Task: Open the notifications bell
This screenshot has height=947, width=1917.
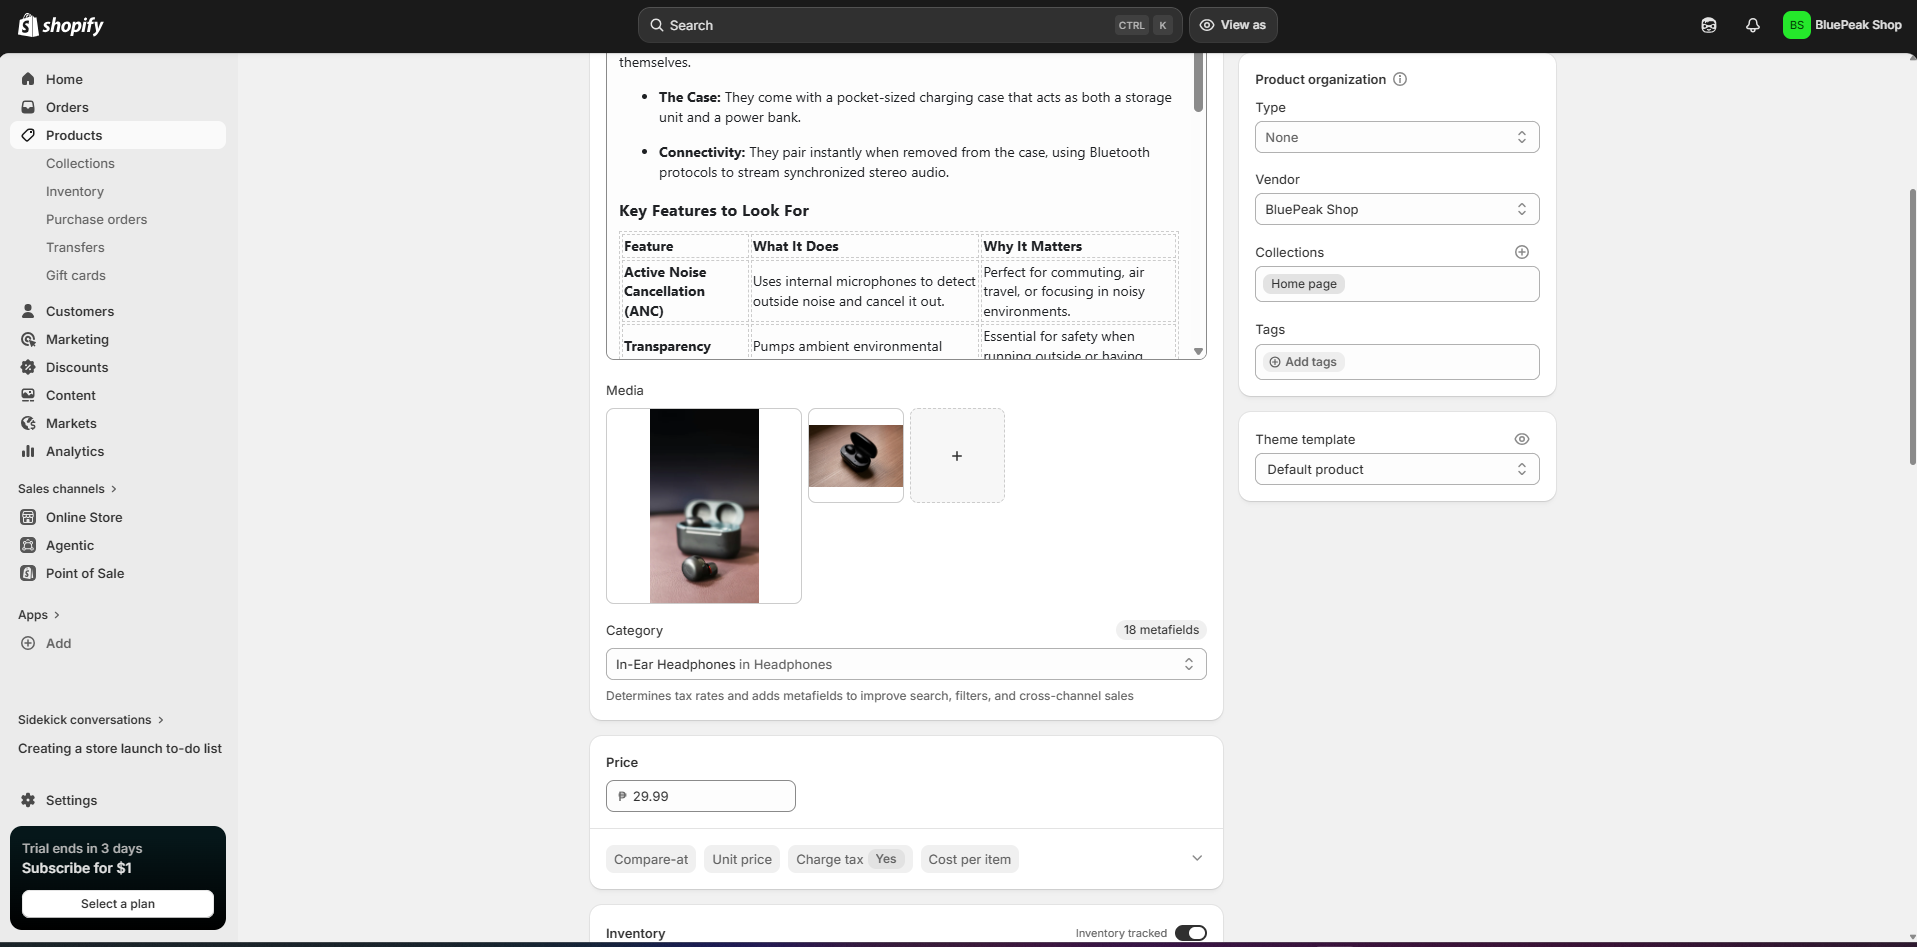Action: [1752, 25]
